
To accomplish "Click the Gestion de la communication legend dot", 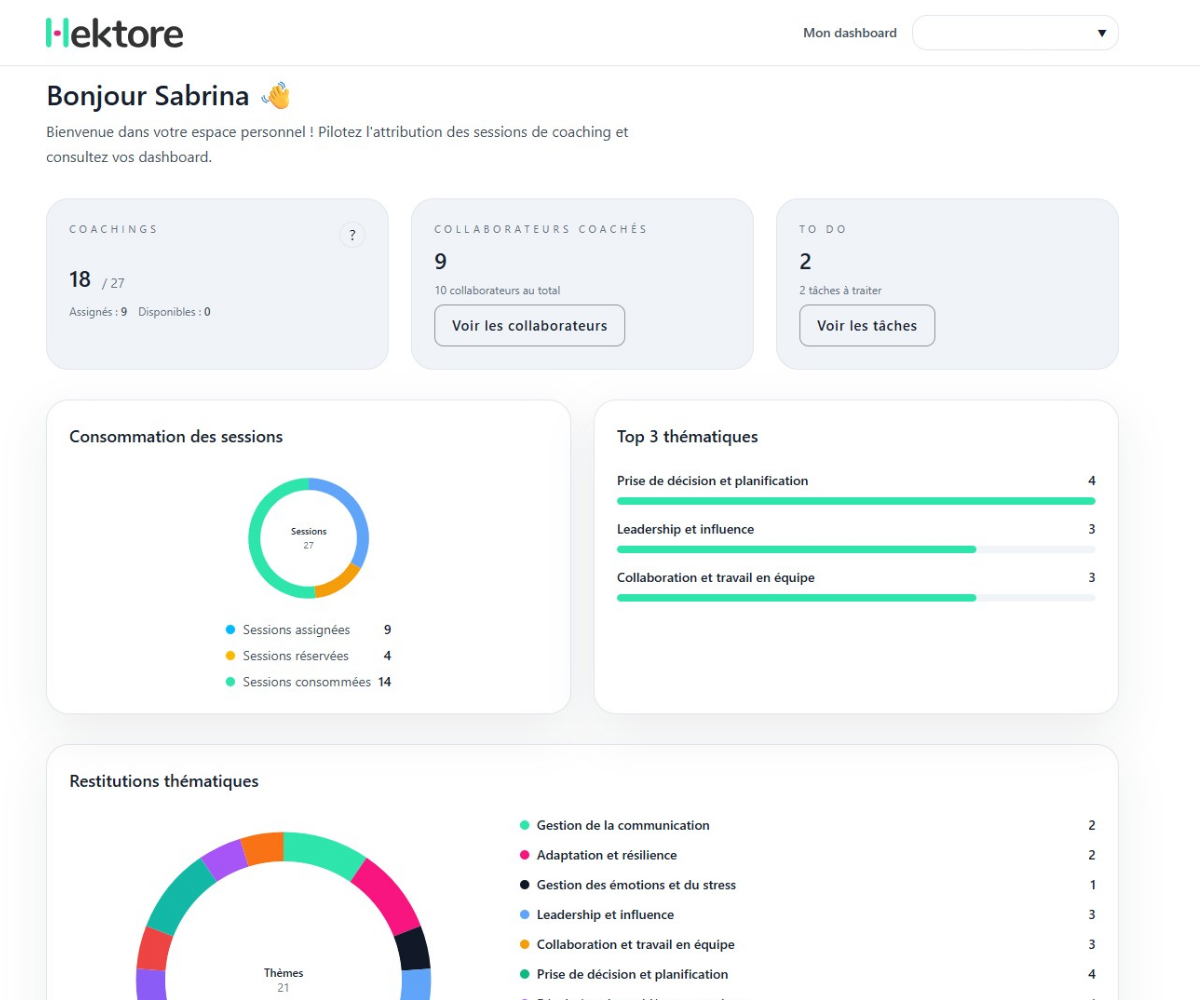I will (x=524, y=825).
